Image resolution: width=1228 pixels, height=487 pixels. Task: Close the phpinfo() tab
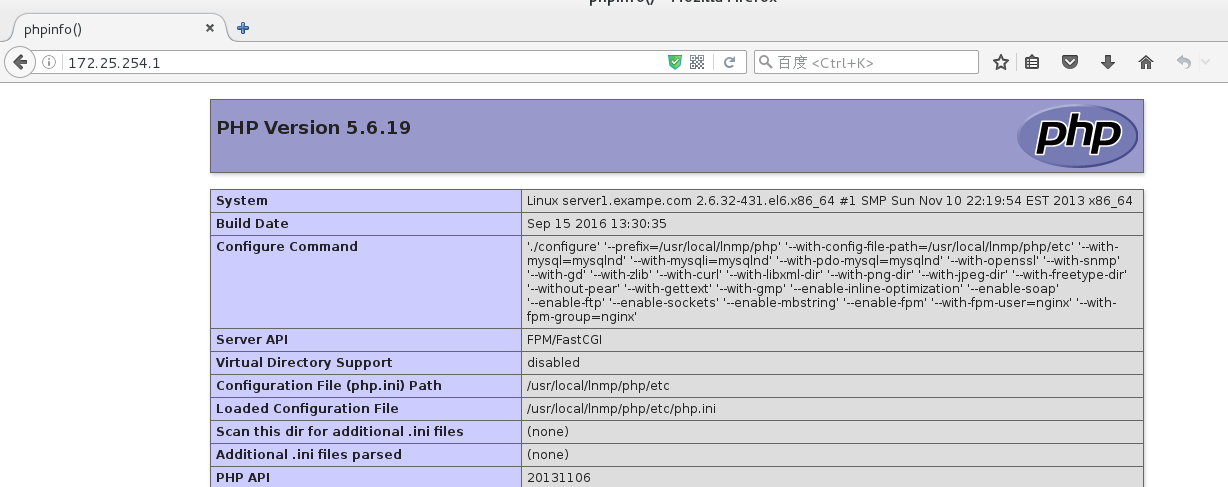click(209, 29)
